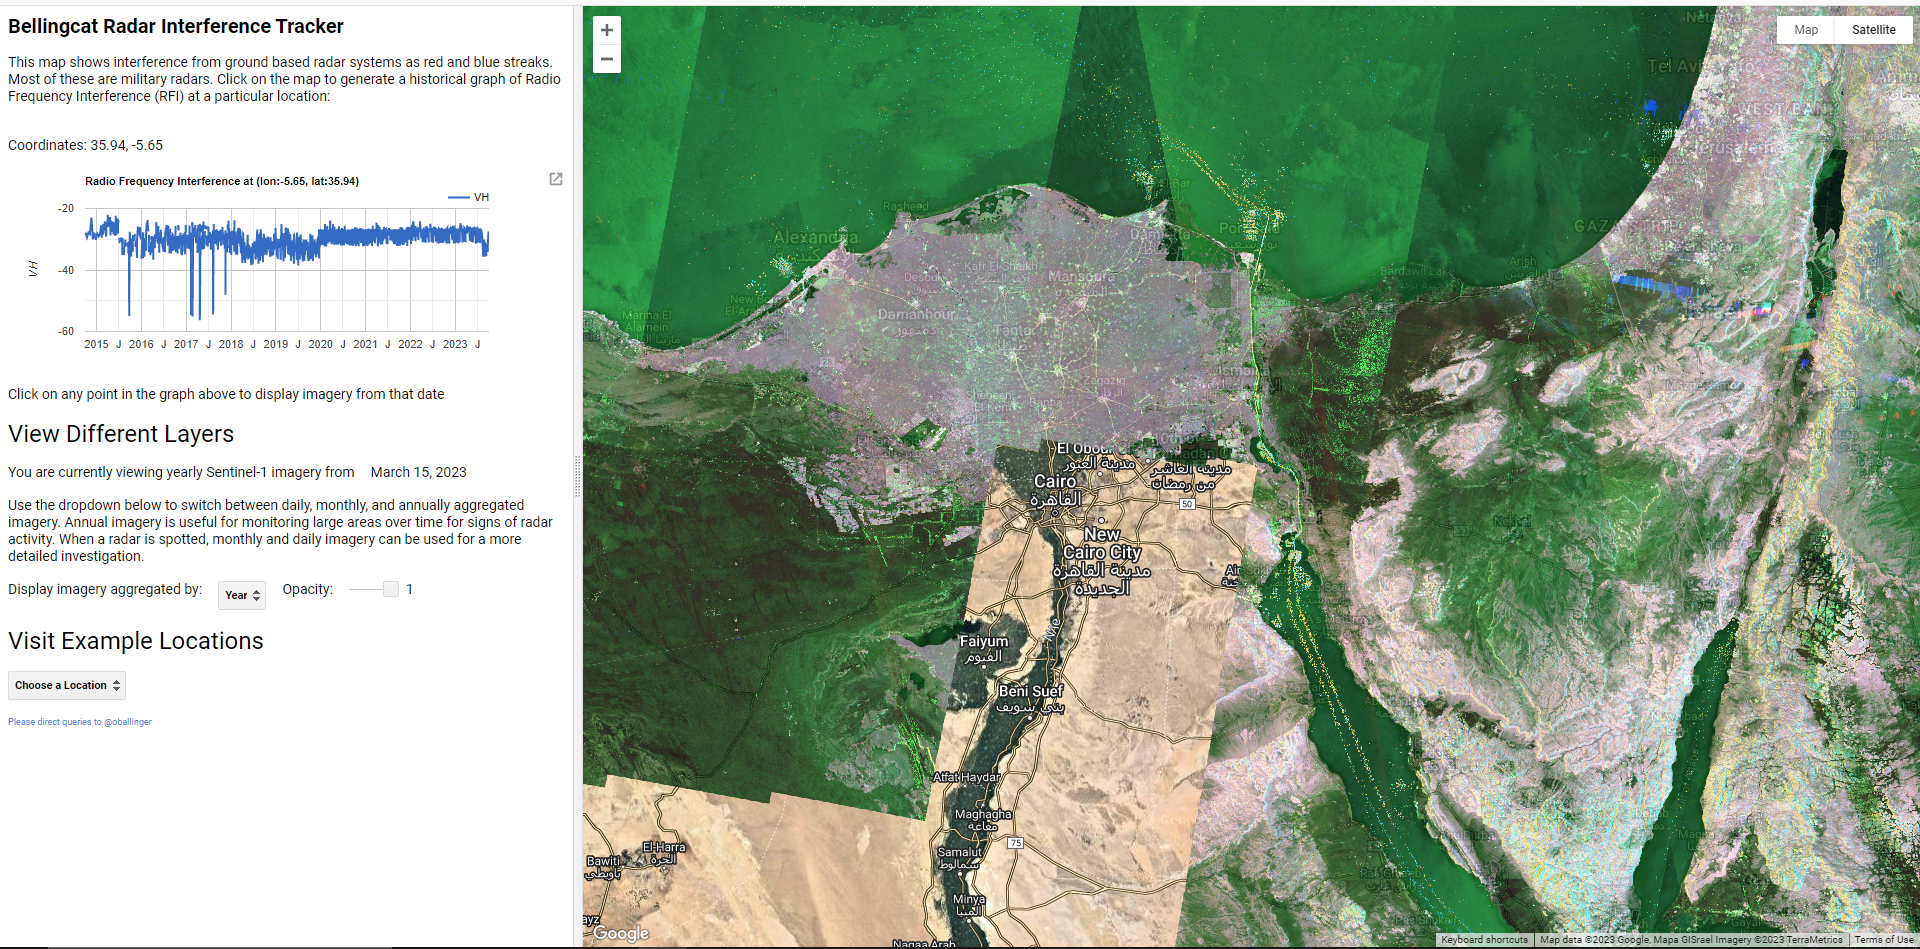
Task: Click the Minya label on map
Action: 969,905
